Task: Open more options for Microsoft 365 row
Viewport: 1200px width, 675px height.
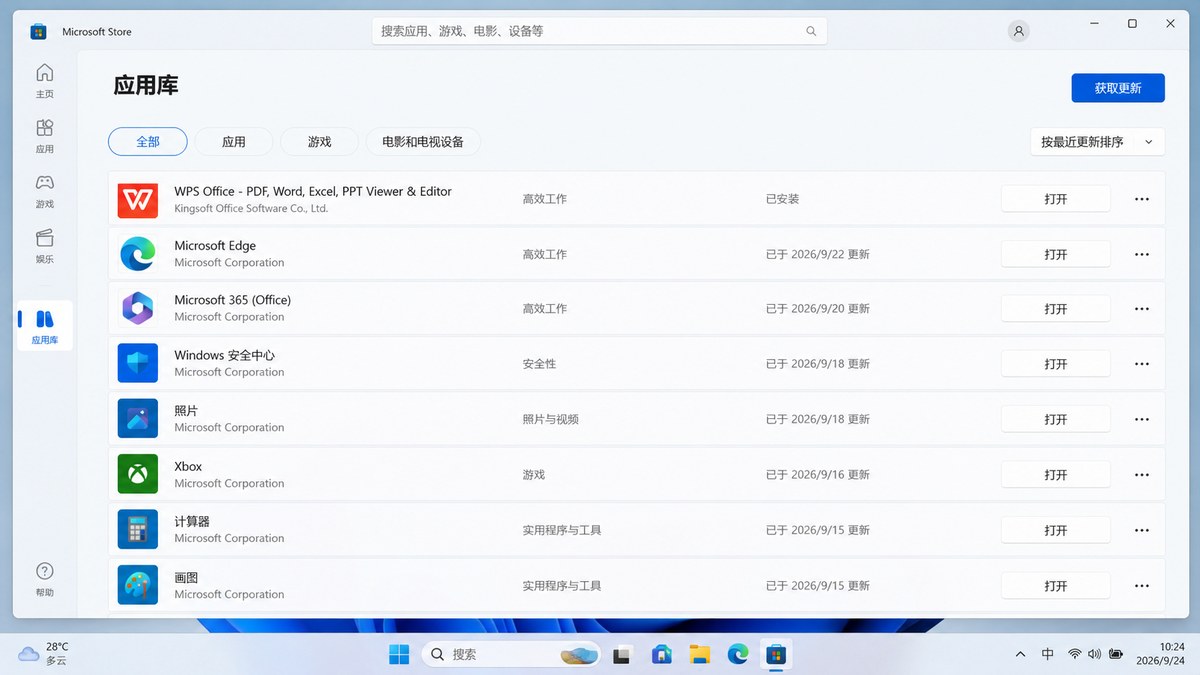Action: (x=1142, y=309)
